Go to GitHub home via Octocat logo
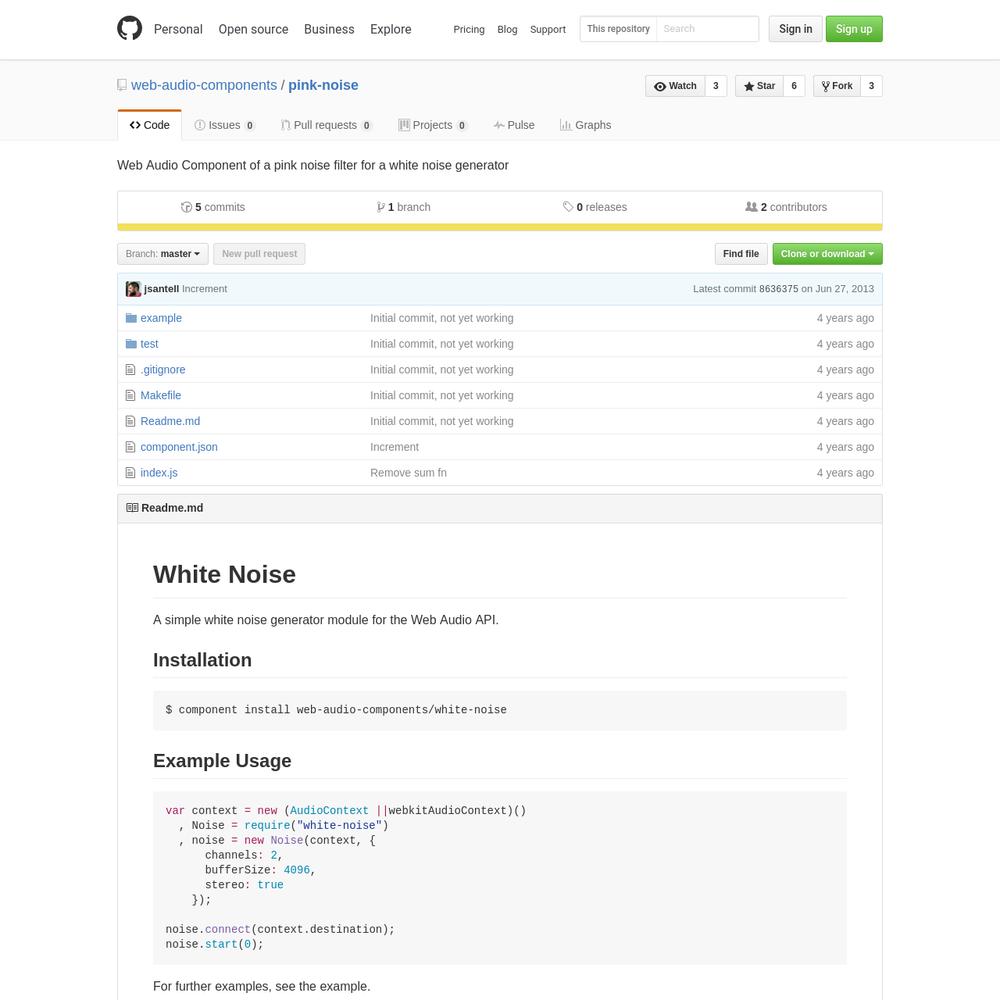1000x1000 pixels. (129, 28)
